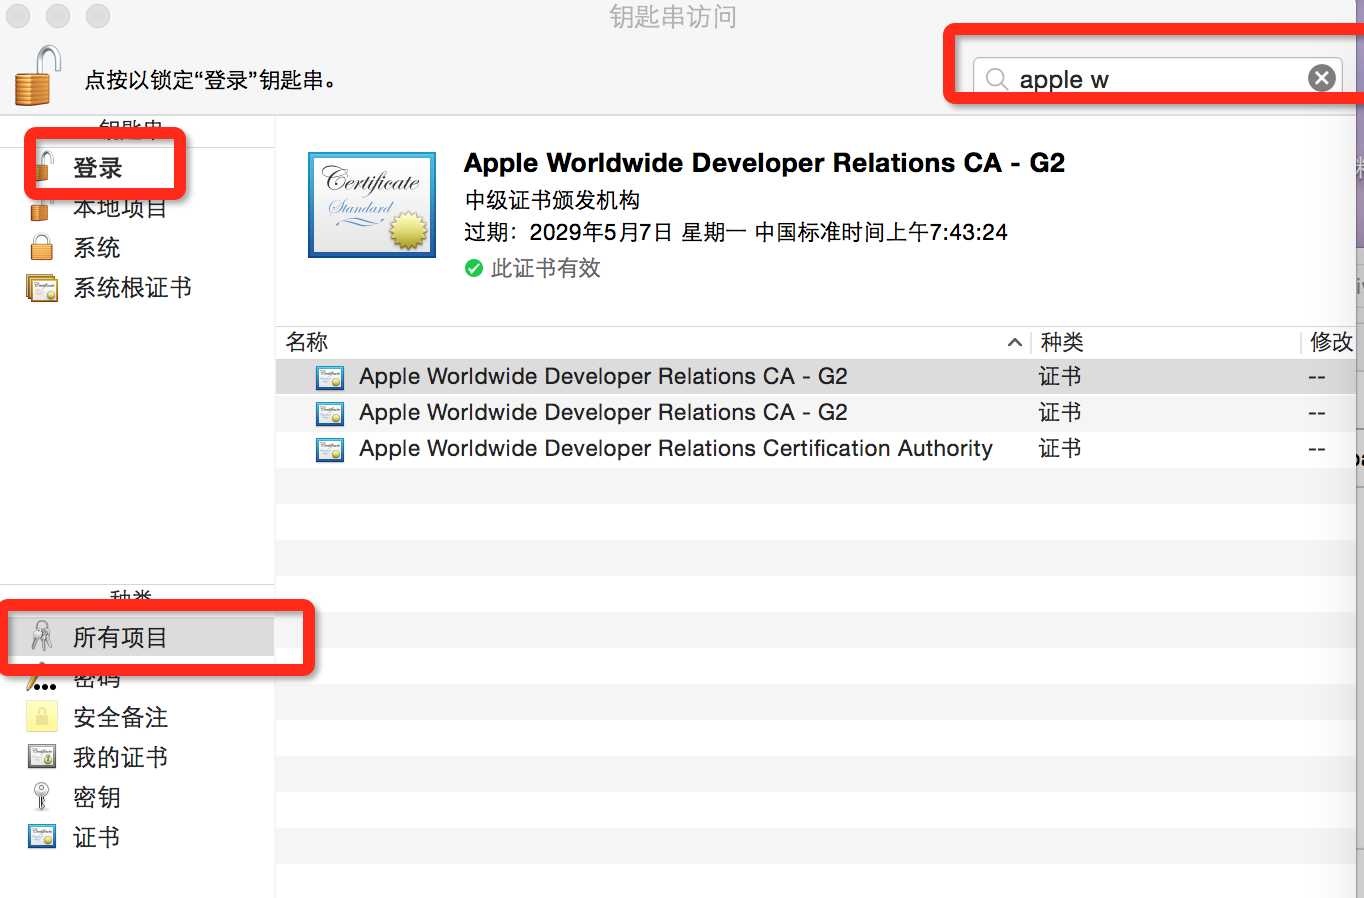The image size is (1364, 898).
Task: Click the keys icon beside 所有项目
Action: (x=42, y=637)
